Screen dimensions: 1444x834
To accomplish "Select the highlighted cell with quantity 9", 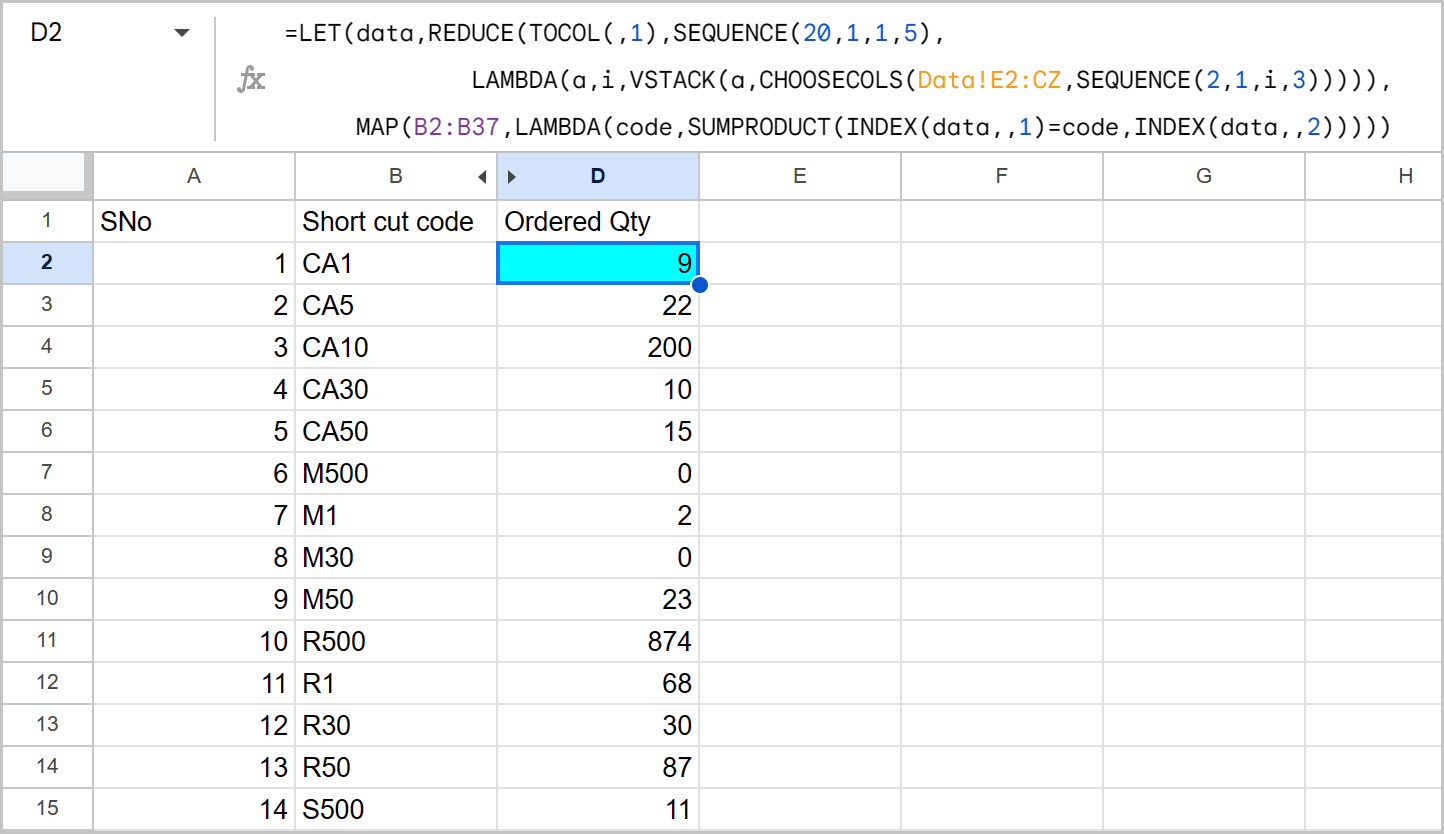I will (598, 263).
